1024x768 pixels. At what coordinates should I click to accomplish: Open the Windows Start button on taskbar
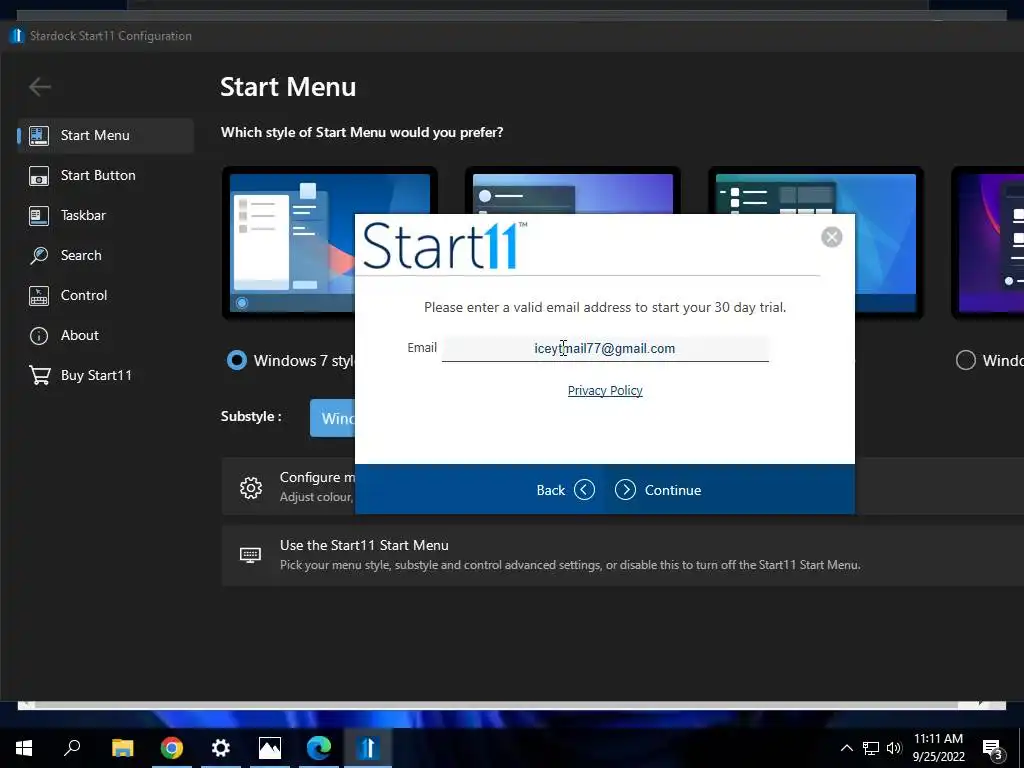coord(24,748)
